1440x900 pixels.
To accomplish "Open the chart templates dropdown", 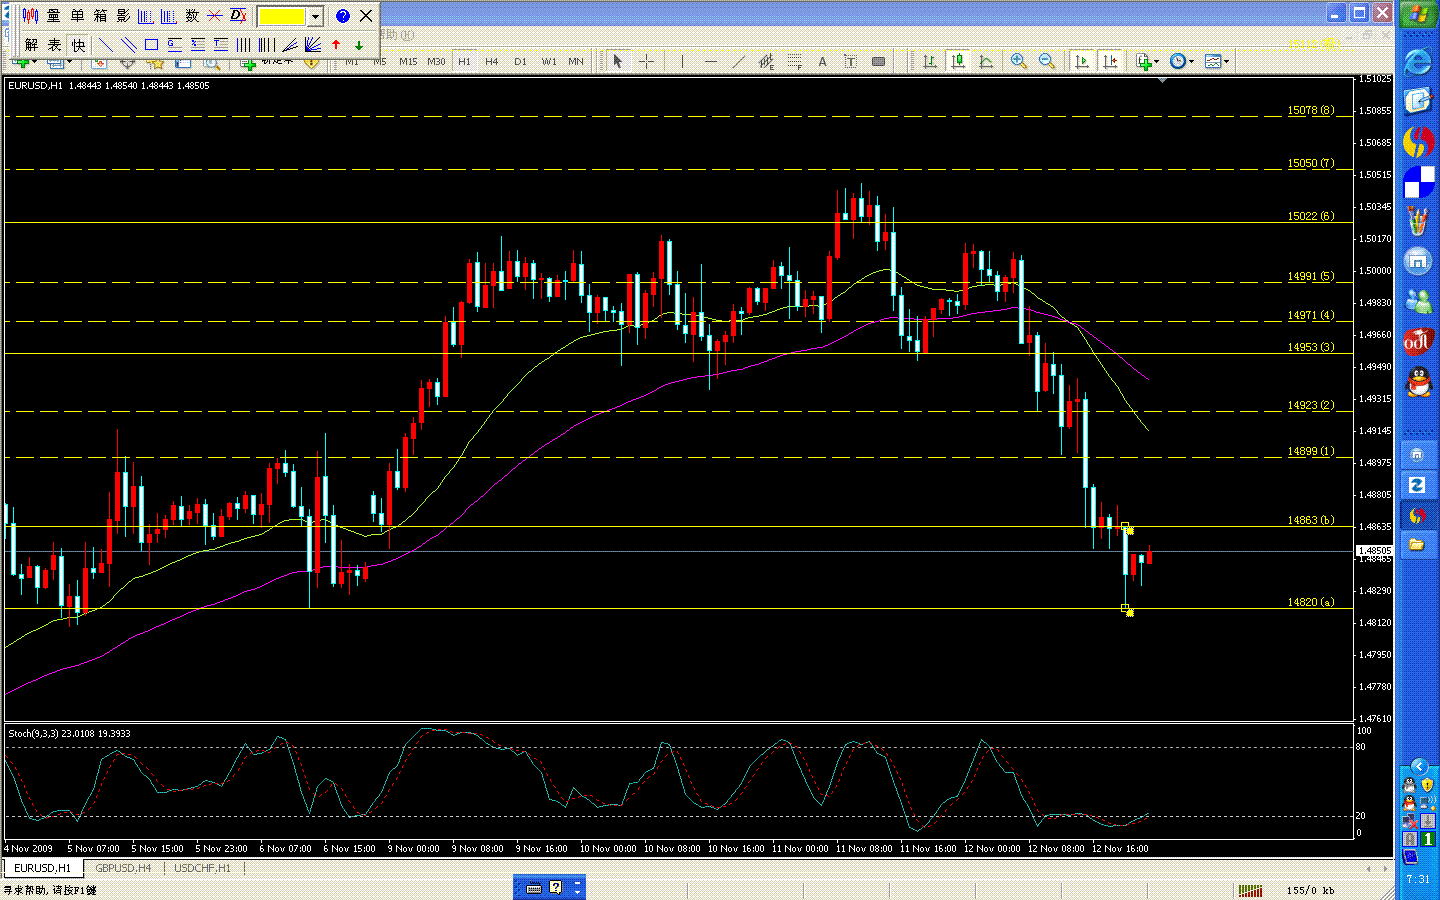I will (x=1216, y=61).
